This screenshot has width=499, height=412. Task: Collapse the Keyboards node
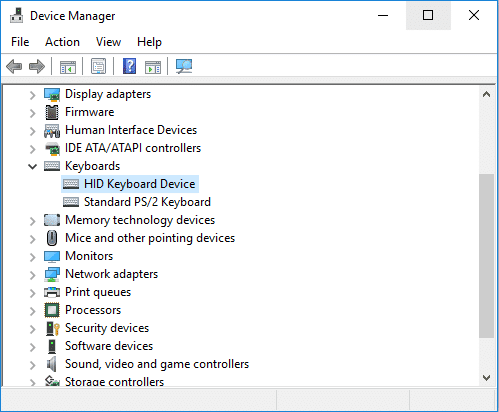pos(32,166)
